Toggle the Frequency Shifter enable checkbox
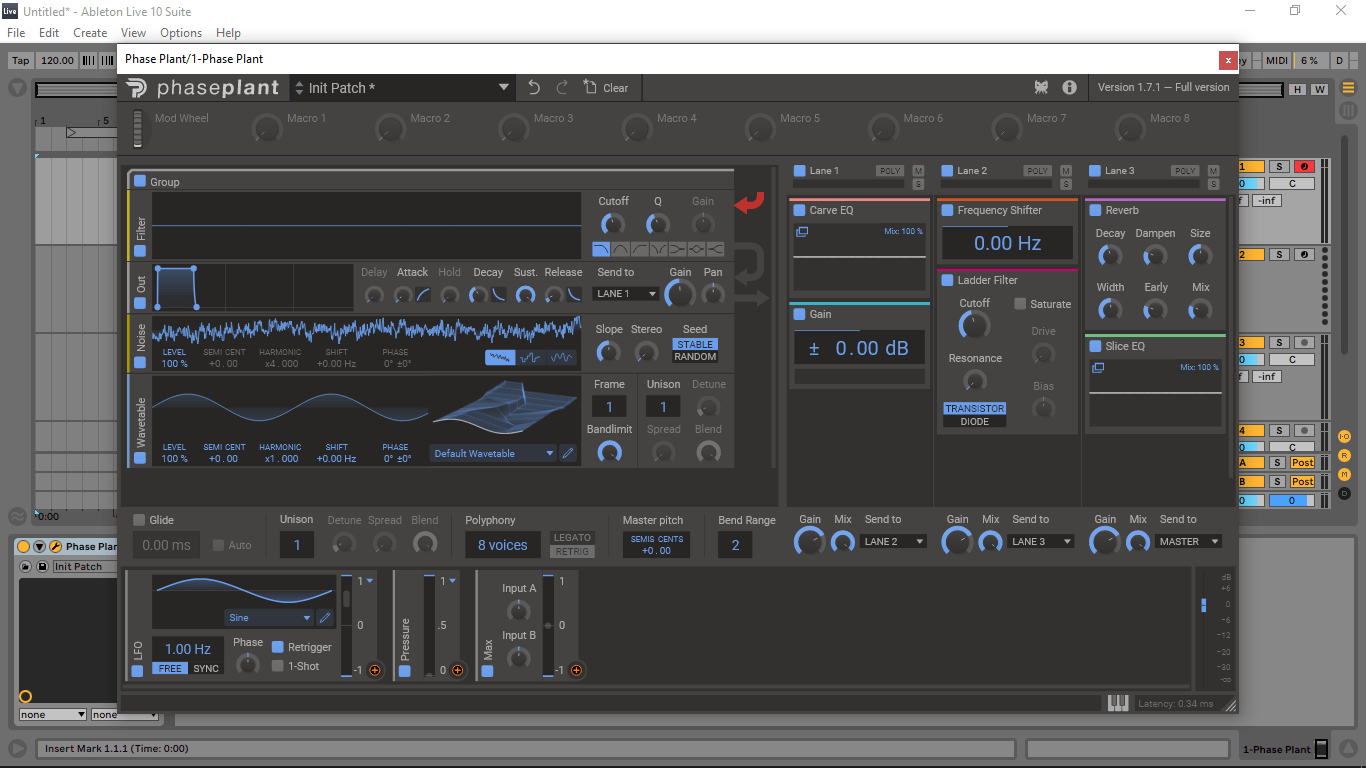 pyautogui.click(x=947, y=210)
